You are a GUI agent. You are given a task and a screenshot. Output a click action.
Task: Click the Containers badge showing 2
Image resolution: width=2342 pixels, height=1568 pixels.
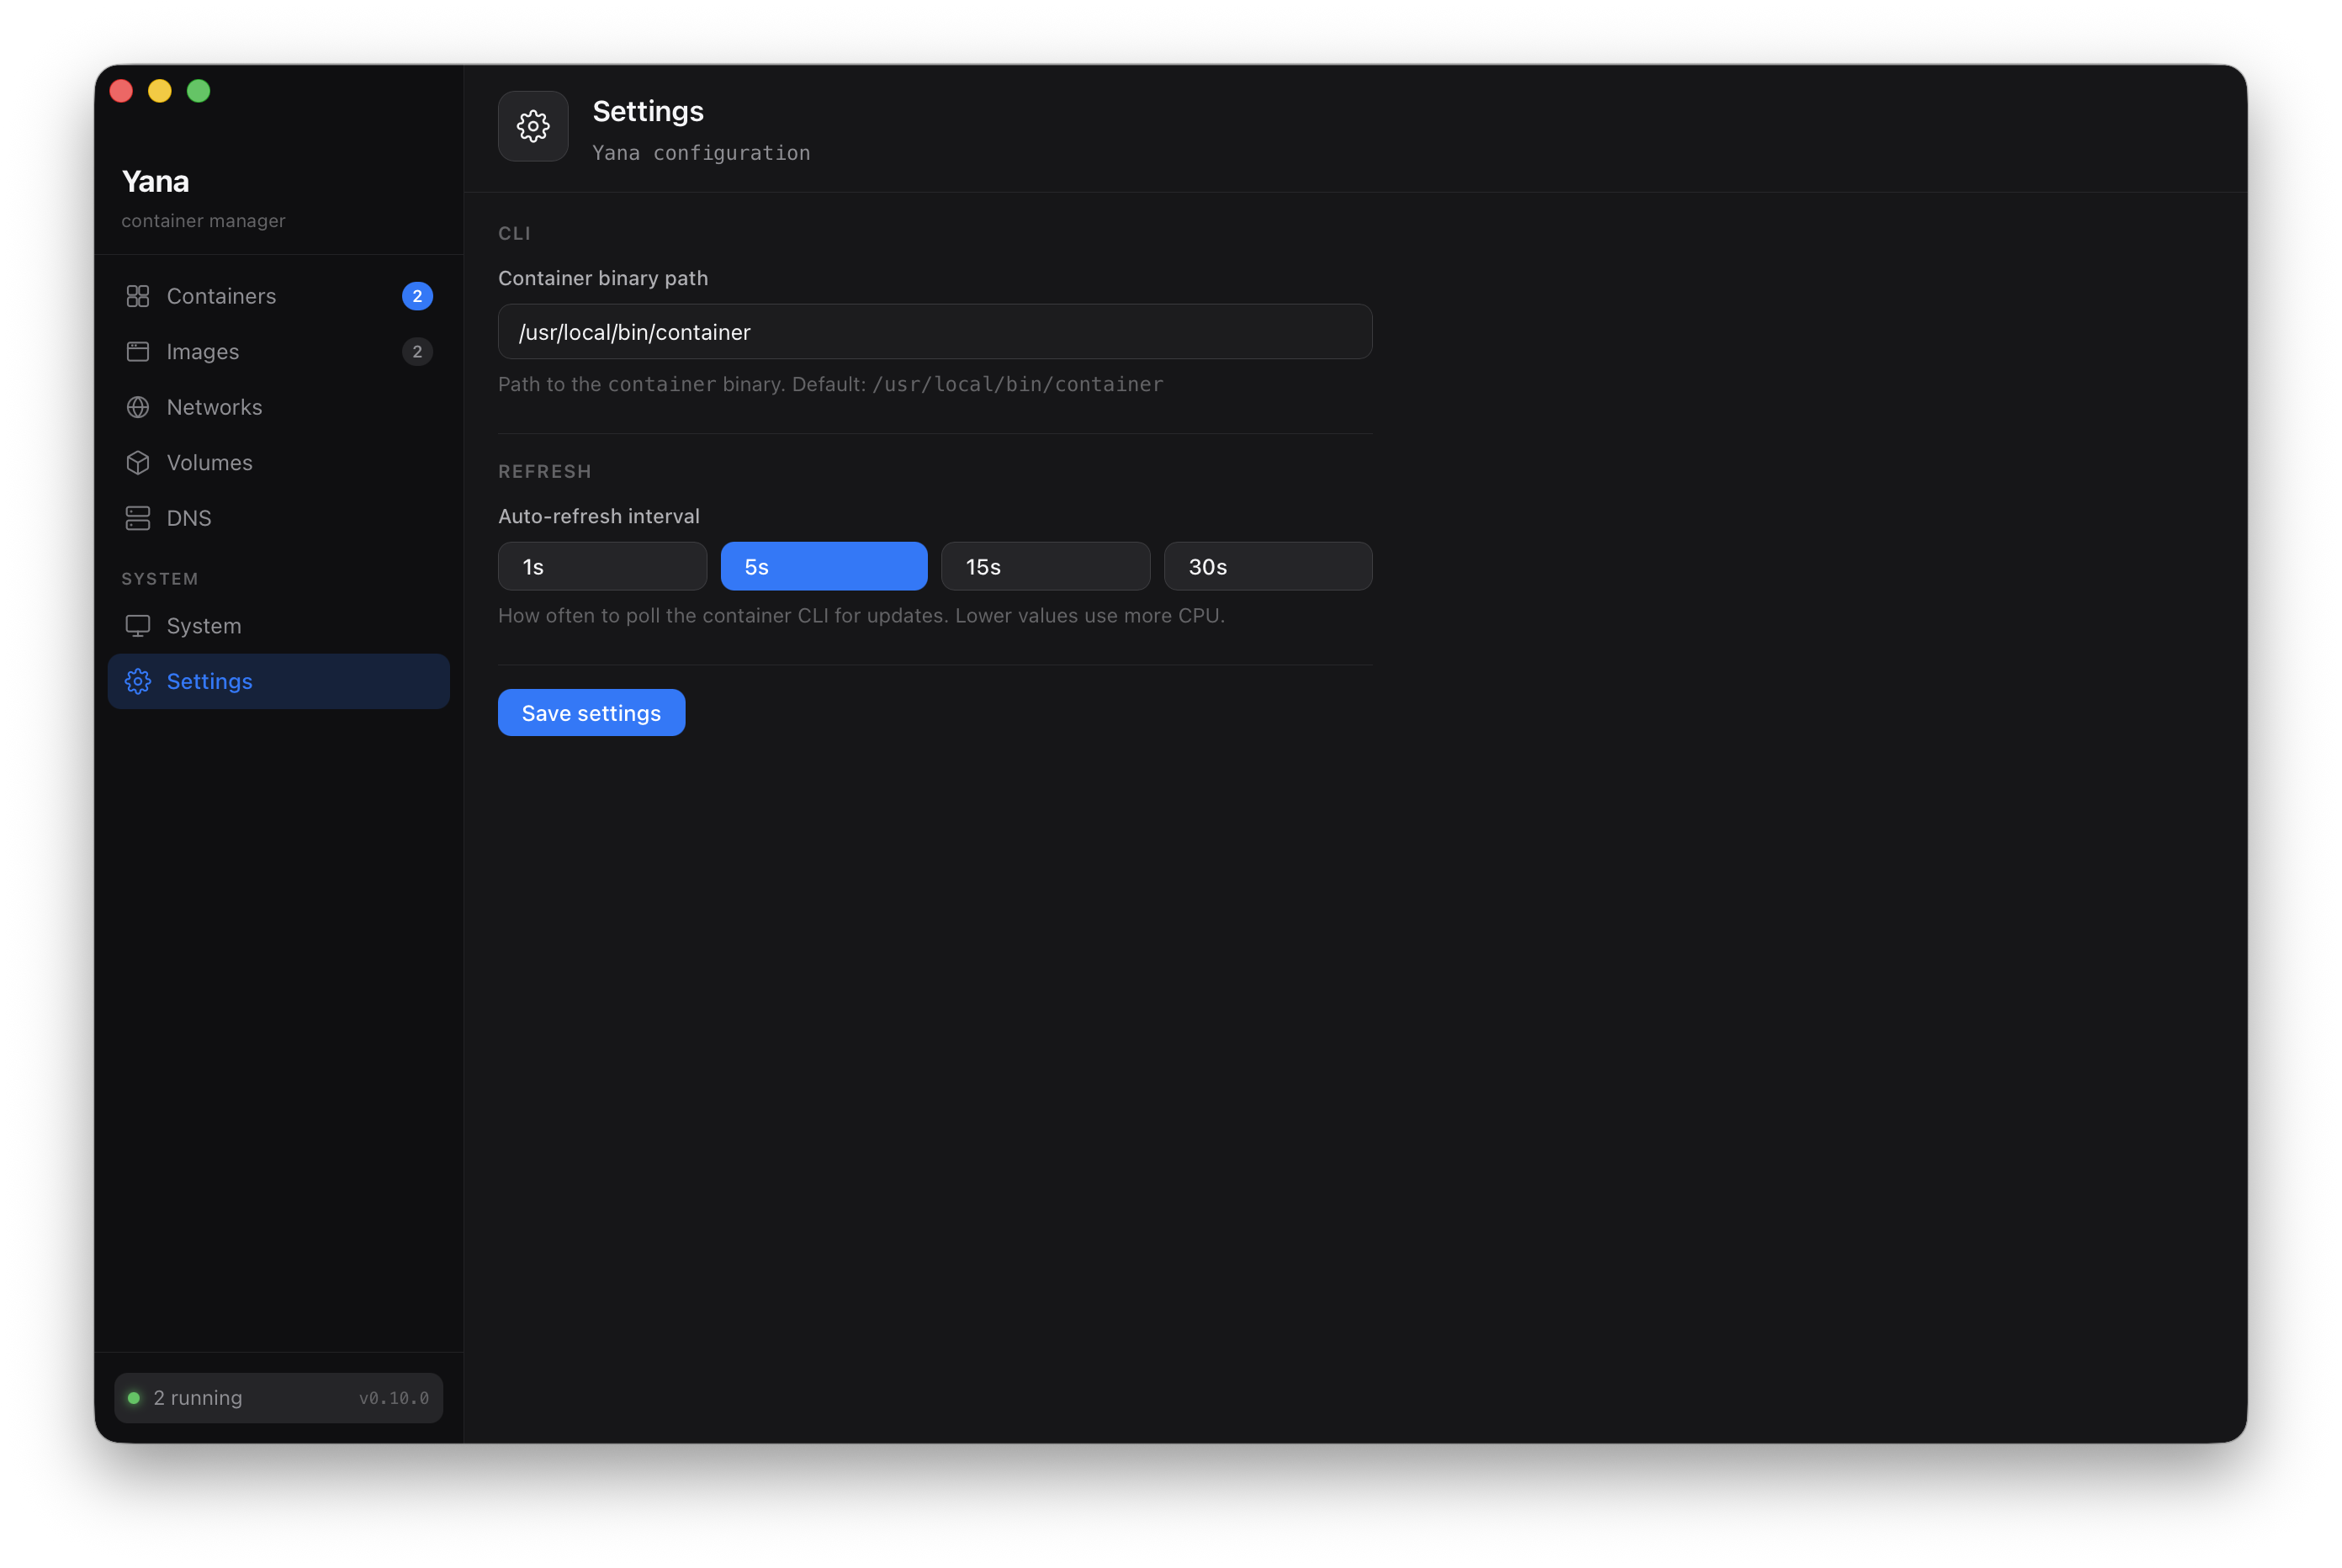click(417, 296)
